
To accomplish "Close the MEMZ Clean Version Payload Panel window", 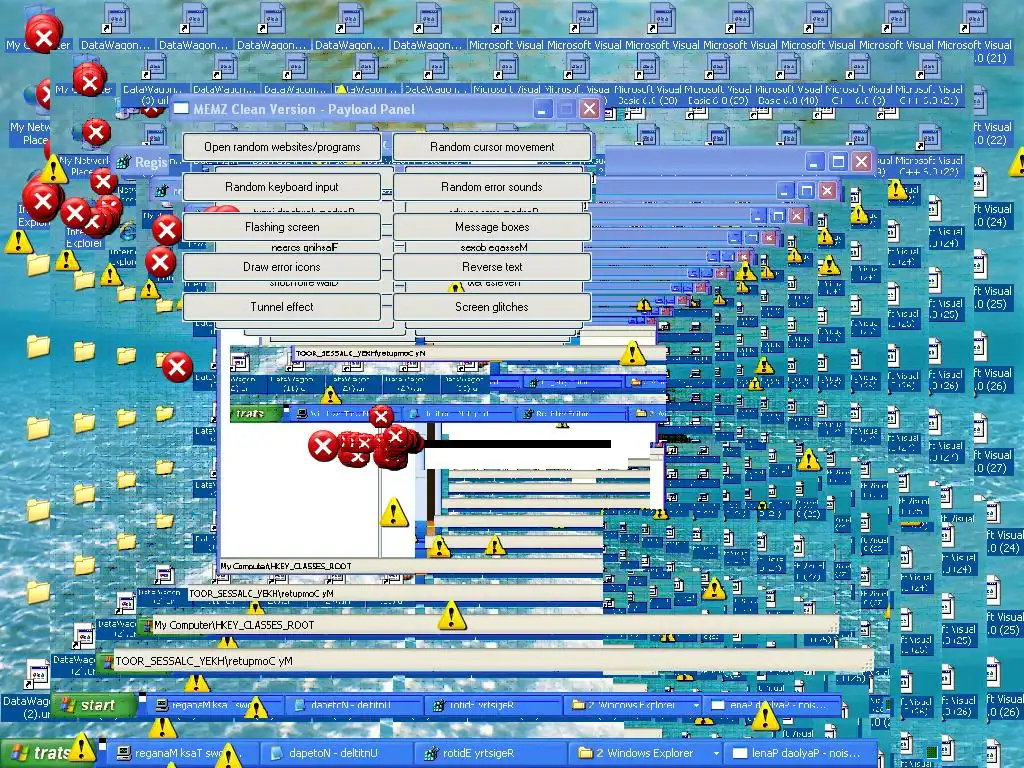I will click(589, 109).
